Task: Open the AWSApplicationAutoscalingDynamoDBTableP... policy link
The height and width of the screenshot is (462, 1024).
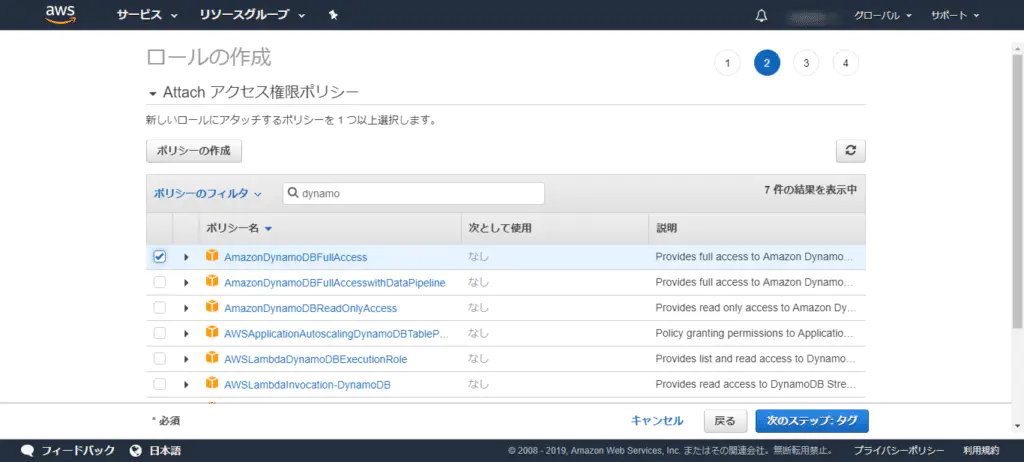Action: coord(336,334)
